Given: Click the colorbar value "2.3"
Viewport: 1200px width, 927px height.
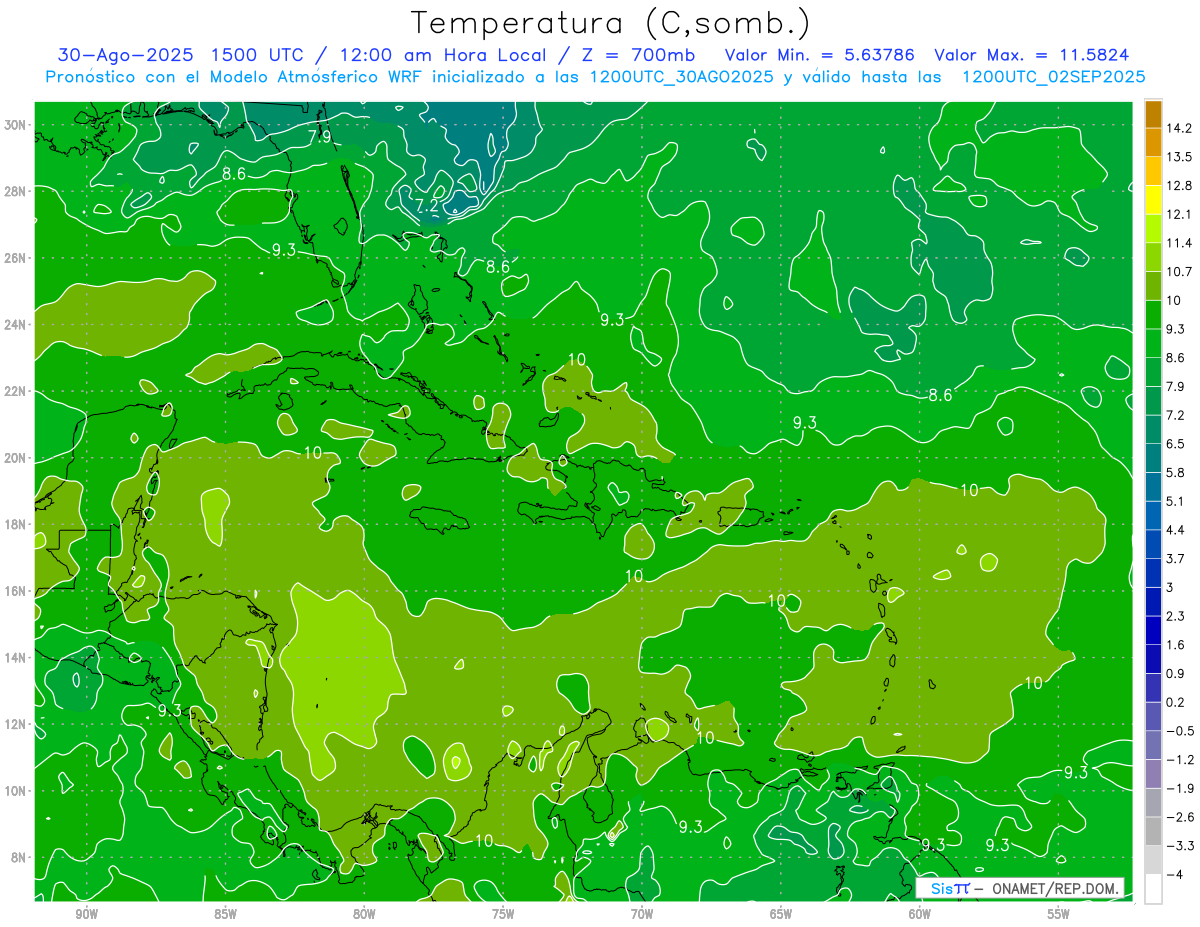Looking at the screenshot, I should coord(1176,616).
